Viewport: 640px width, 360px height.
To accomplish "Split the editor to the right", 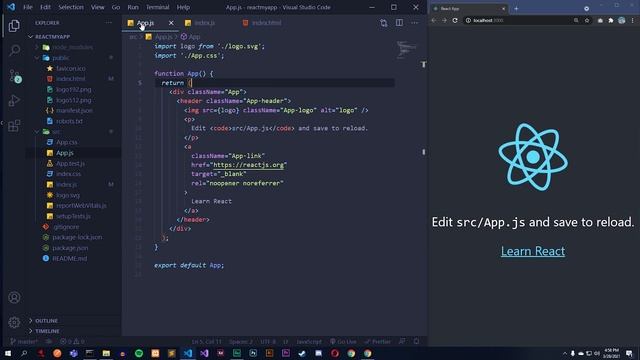I will point(399,23).
